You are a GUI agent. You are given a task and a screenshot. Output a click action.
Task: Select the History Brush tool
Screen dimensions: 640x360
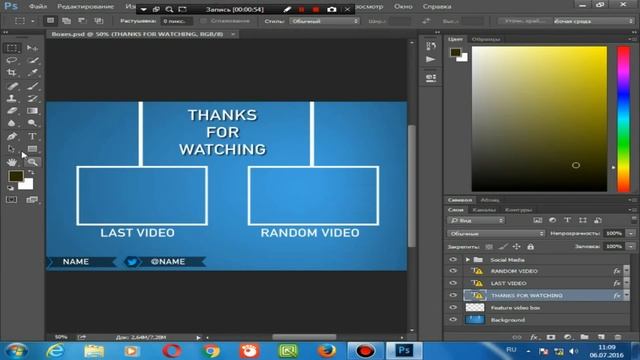[32, 98]
